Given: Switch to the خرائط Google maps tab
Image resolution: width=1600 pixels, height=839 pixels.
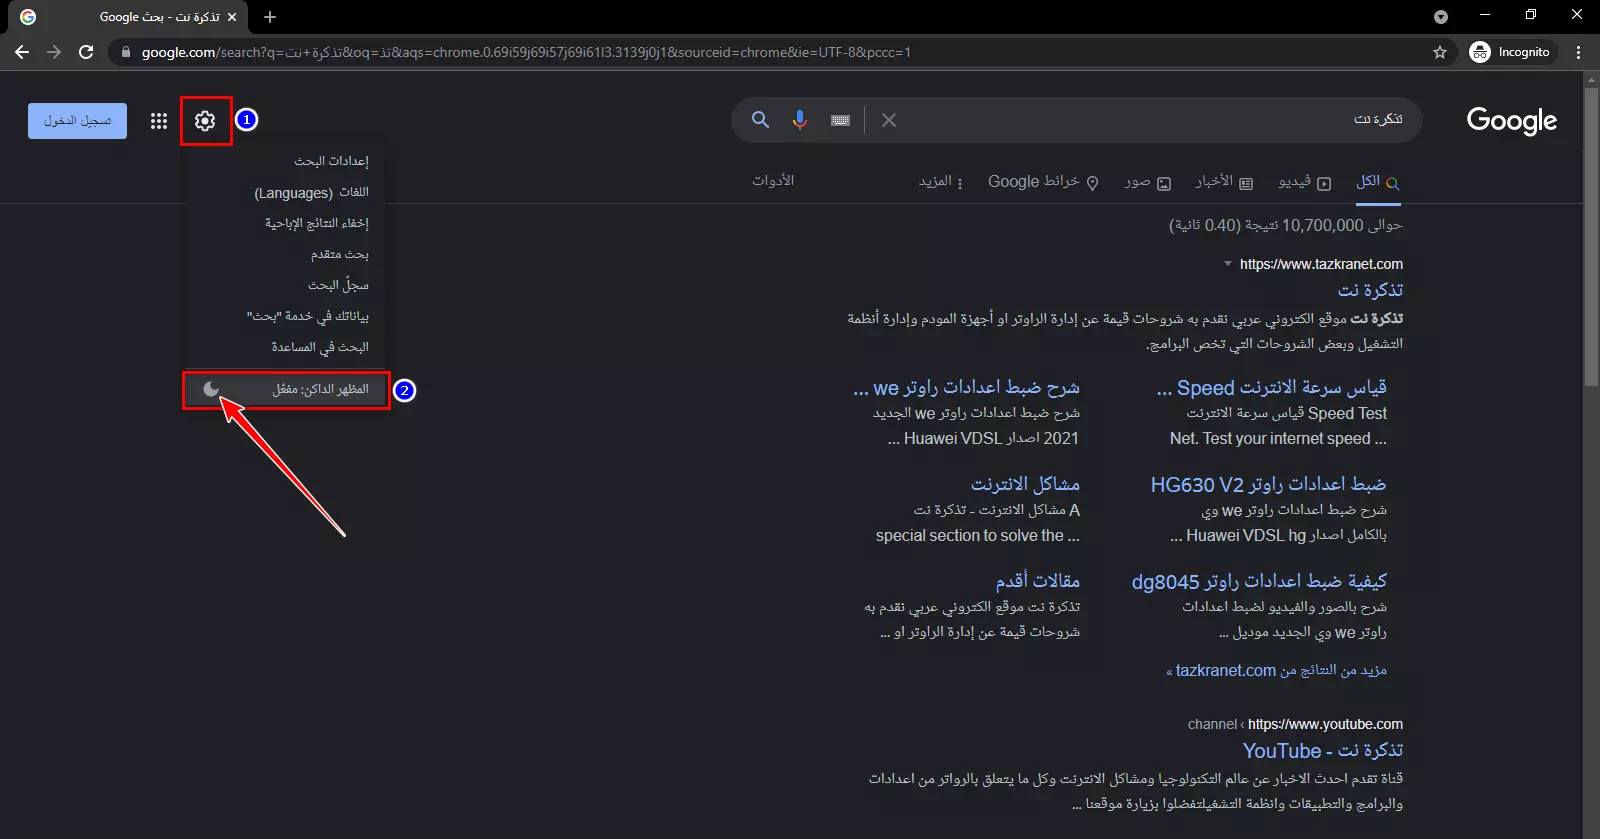Looking at the screenshot, I should tap(1043, 182).
